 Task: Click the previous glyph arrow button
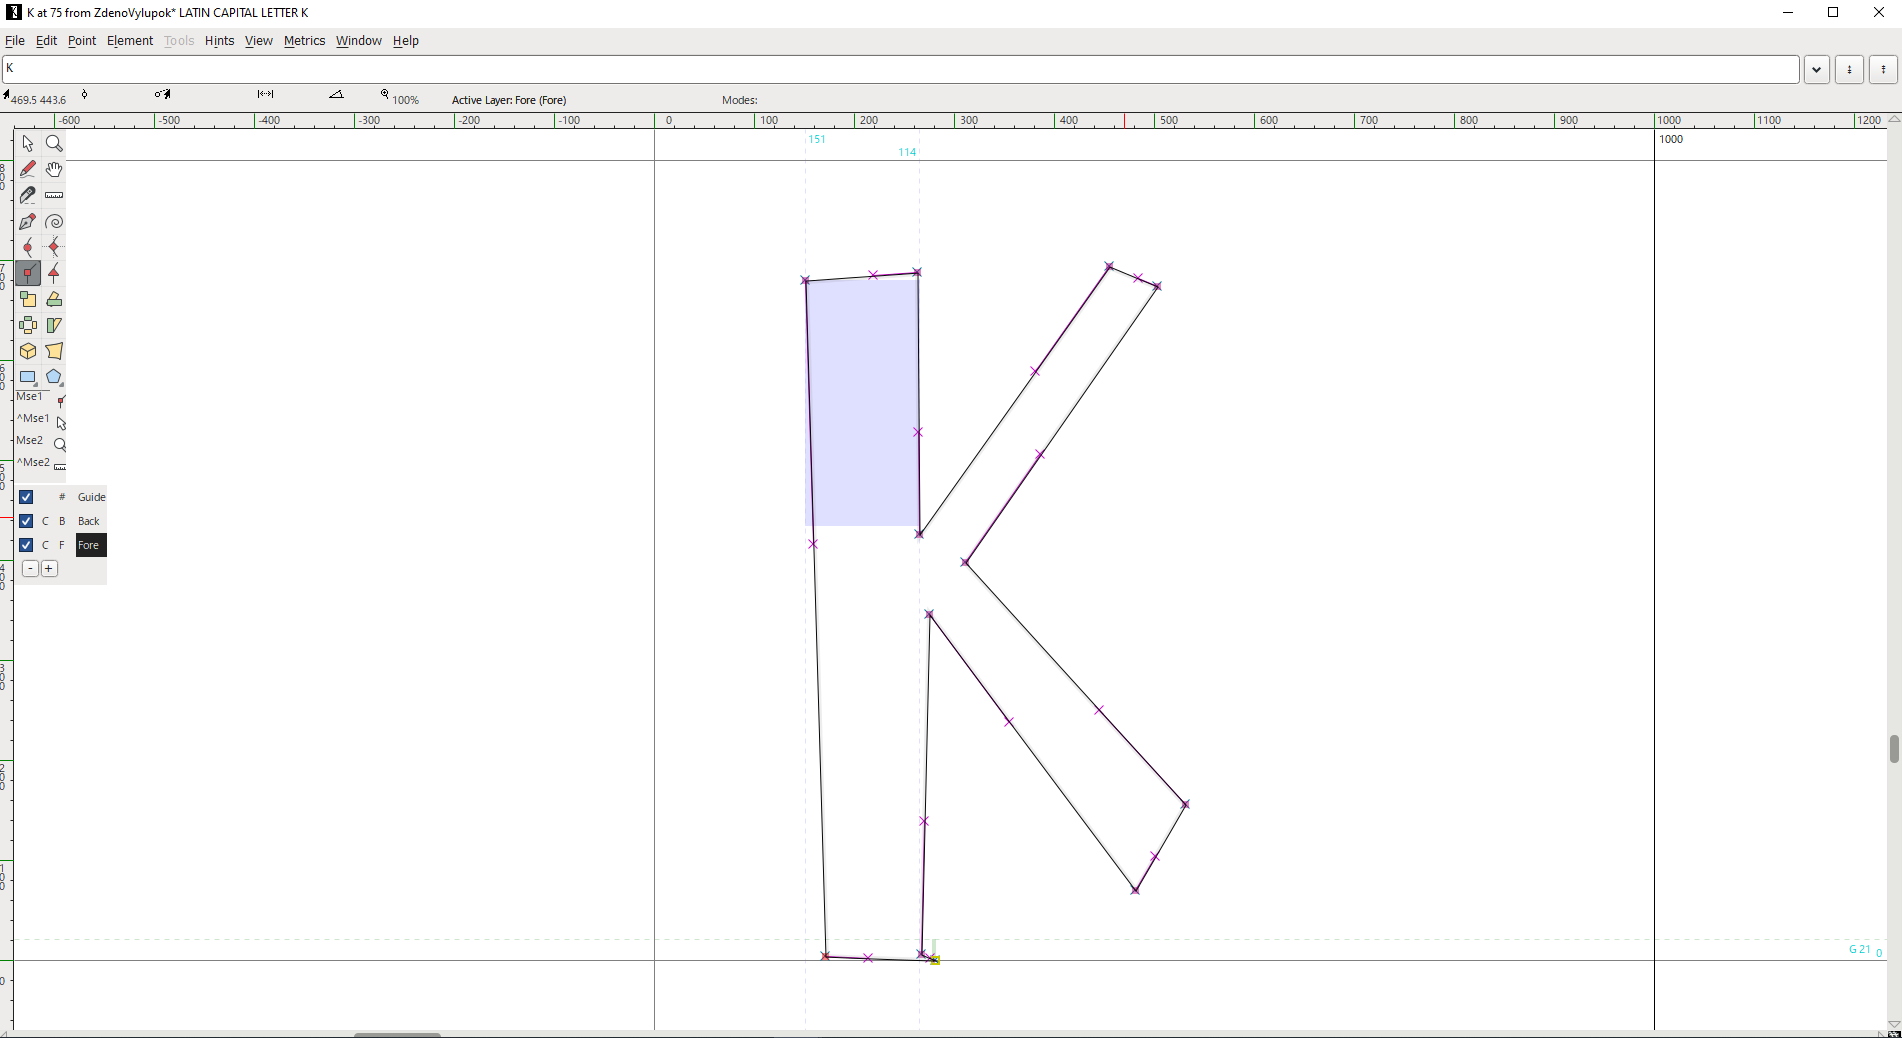click(1850, 70)
